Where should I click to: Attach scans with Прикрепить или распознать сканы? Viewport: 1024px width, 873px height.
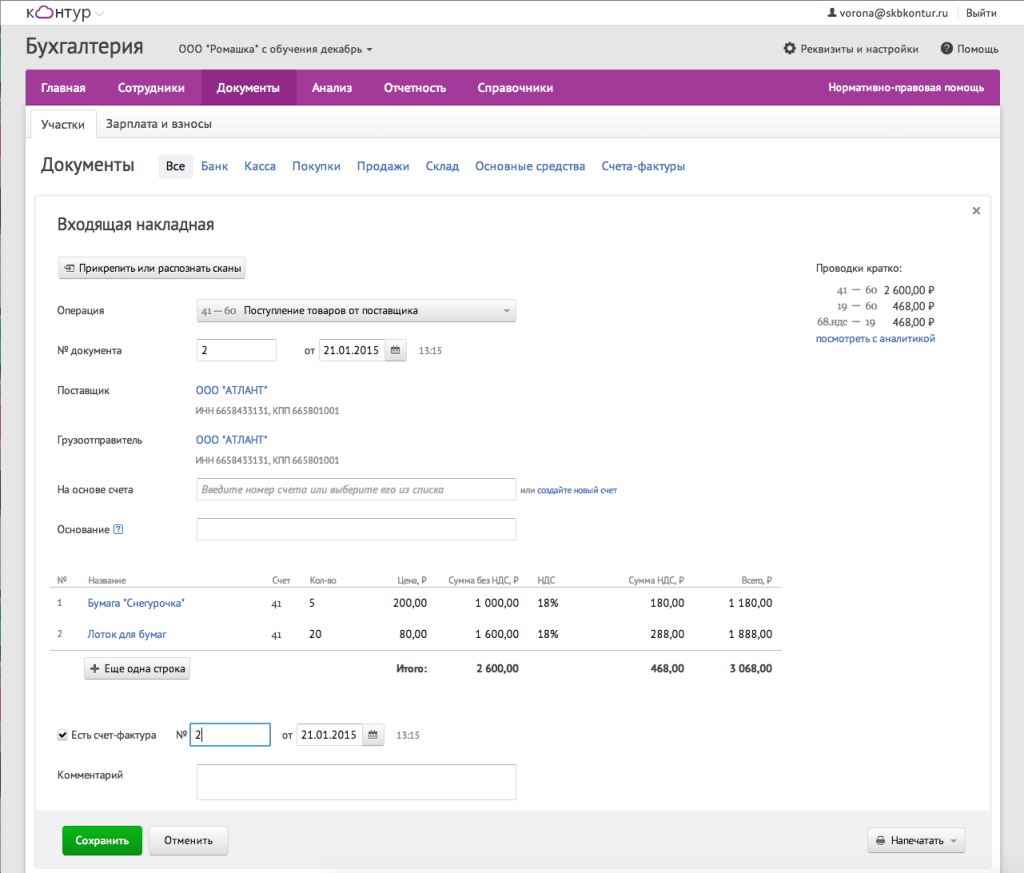click(x=152, y=268)
